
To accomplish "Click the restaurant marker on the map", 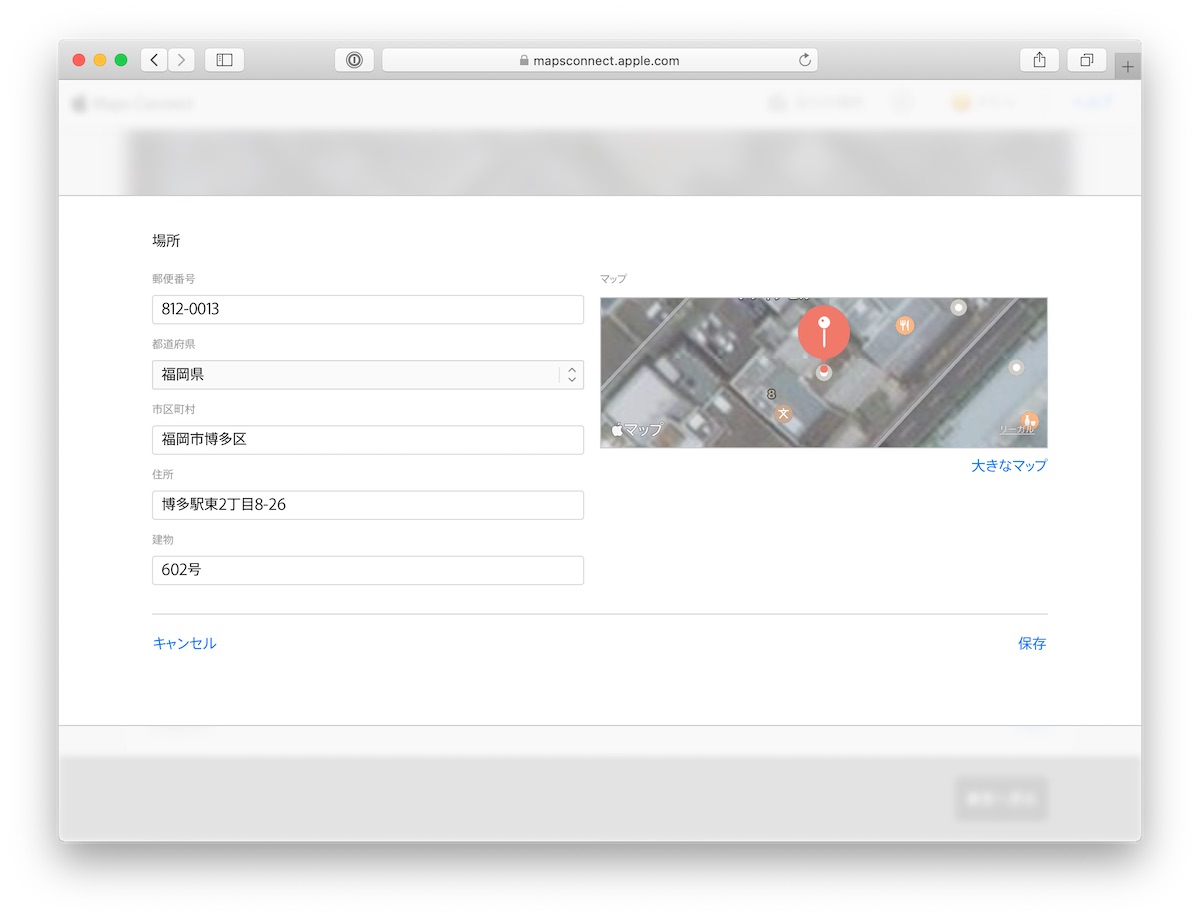I will 905,325.
